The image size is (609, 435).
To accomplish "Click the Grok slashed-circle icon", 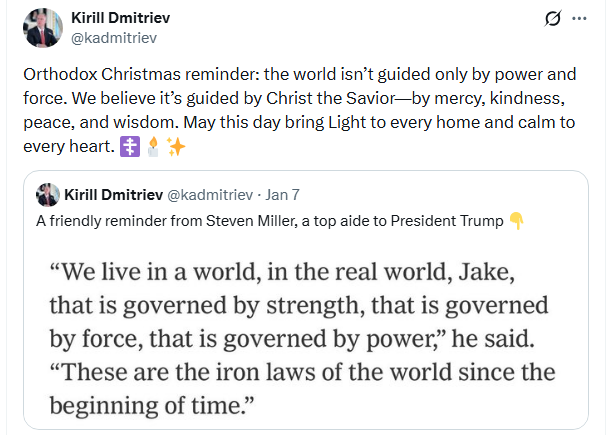I will 551,19.
